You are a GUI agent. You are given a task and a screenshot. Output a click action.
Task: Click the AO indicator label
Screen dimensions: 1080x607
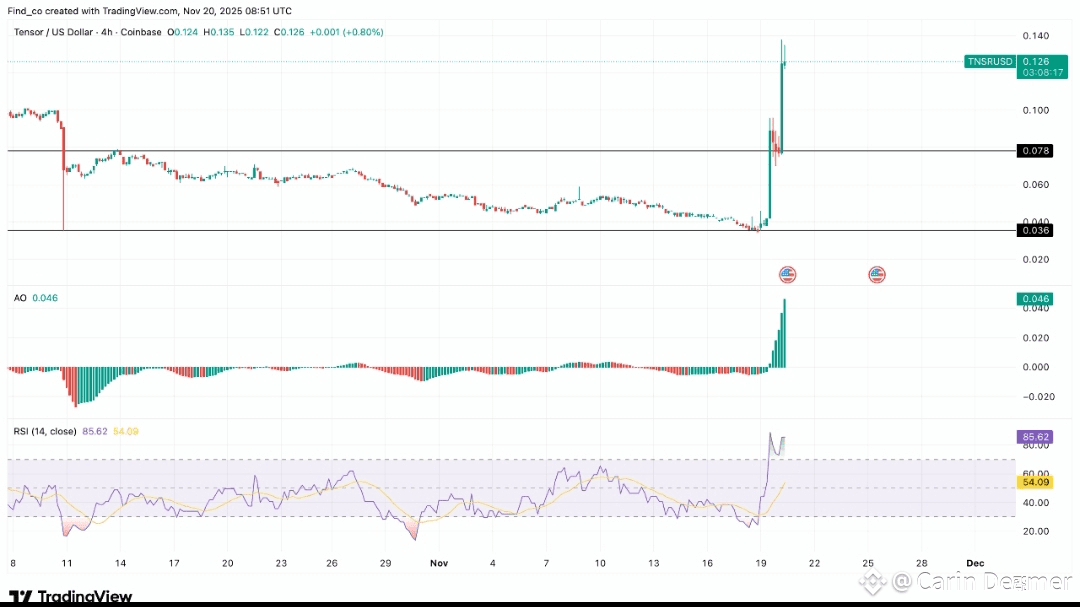coord(20,298)
